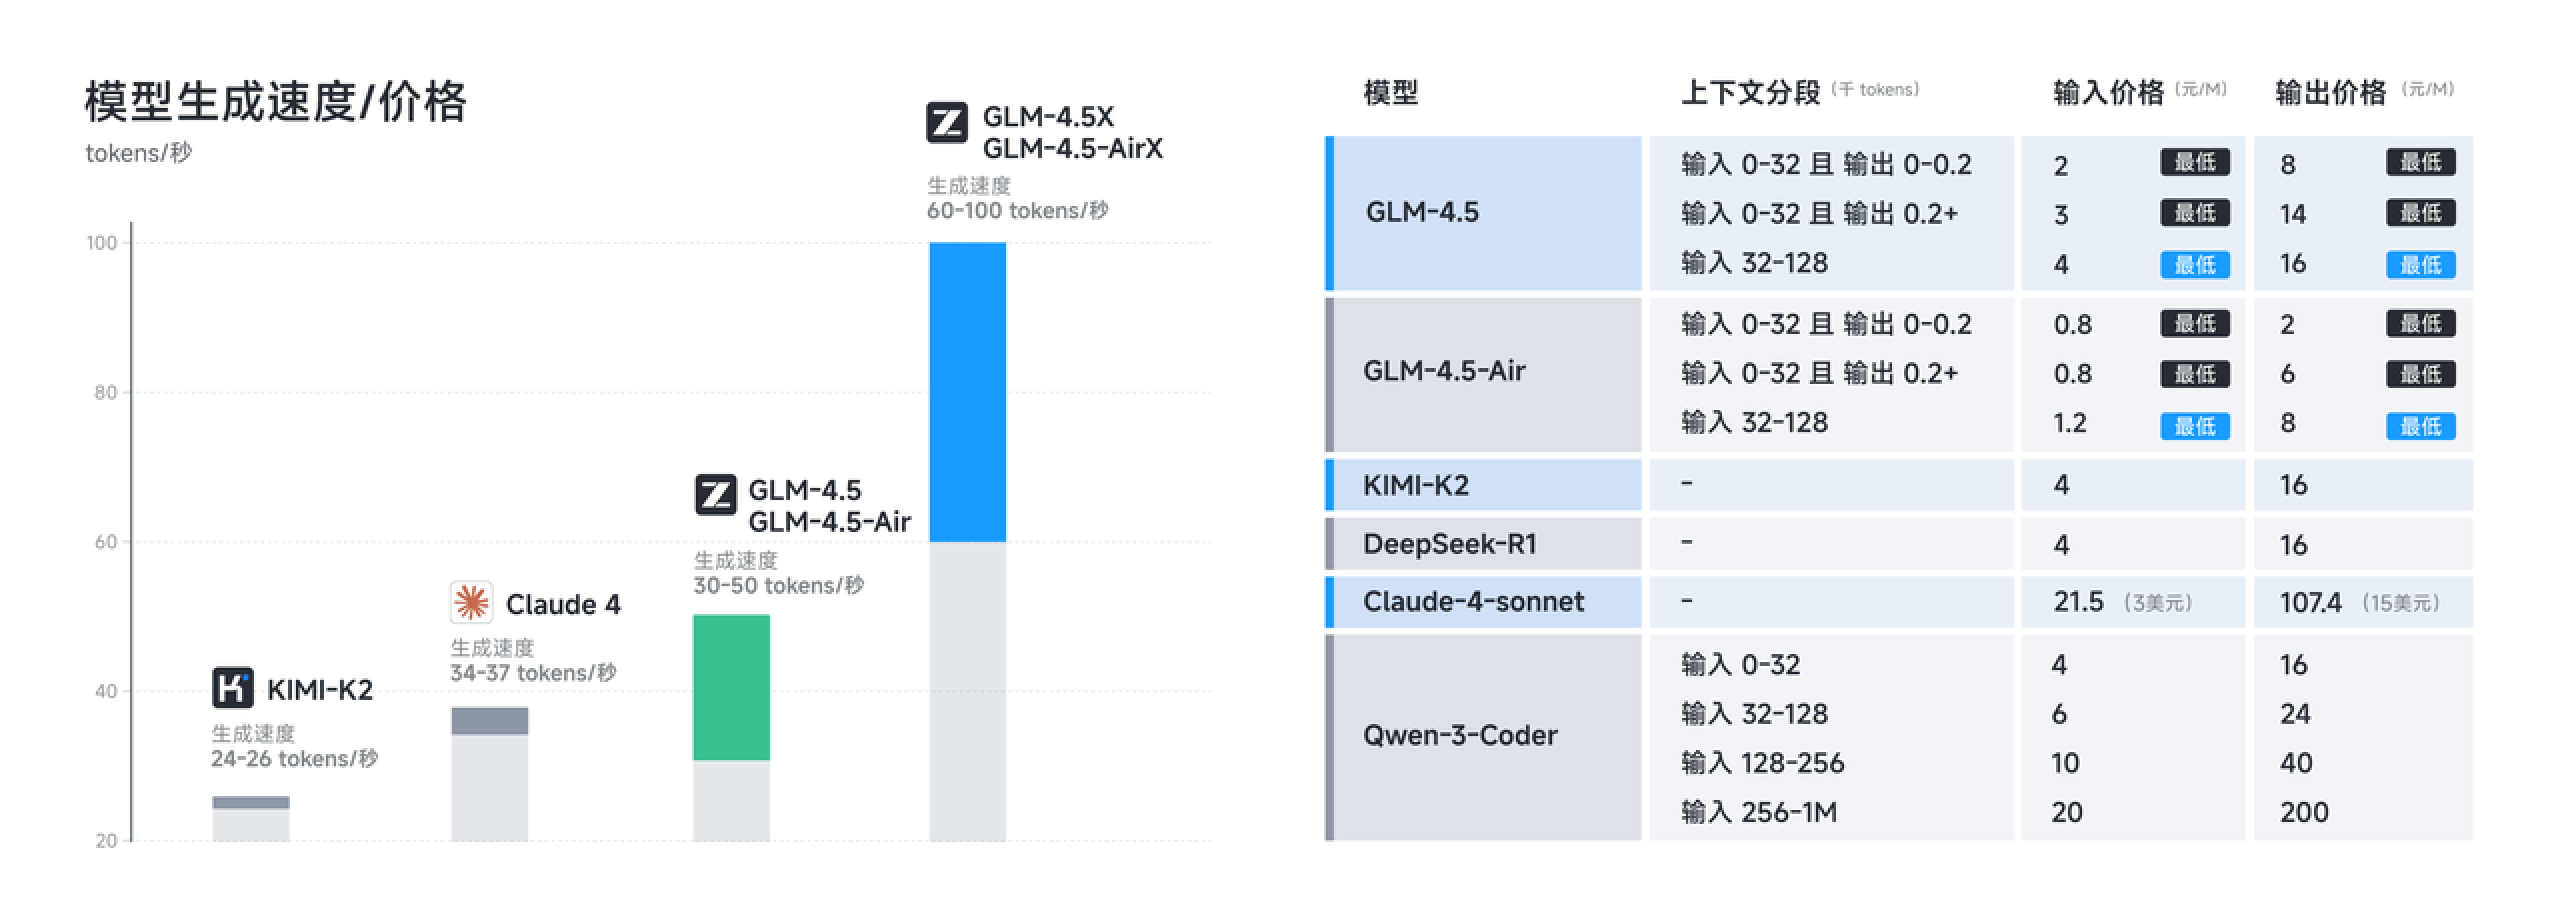The width and height of the screenshot is (2560, 924).
Task: Click the 模型生成速度/价格 chart title
Action: (x=275, y=102)
